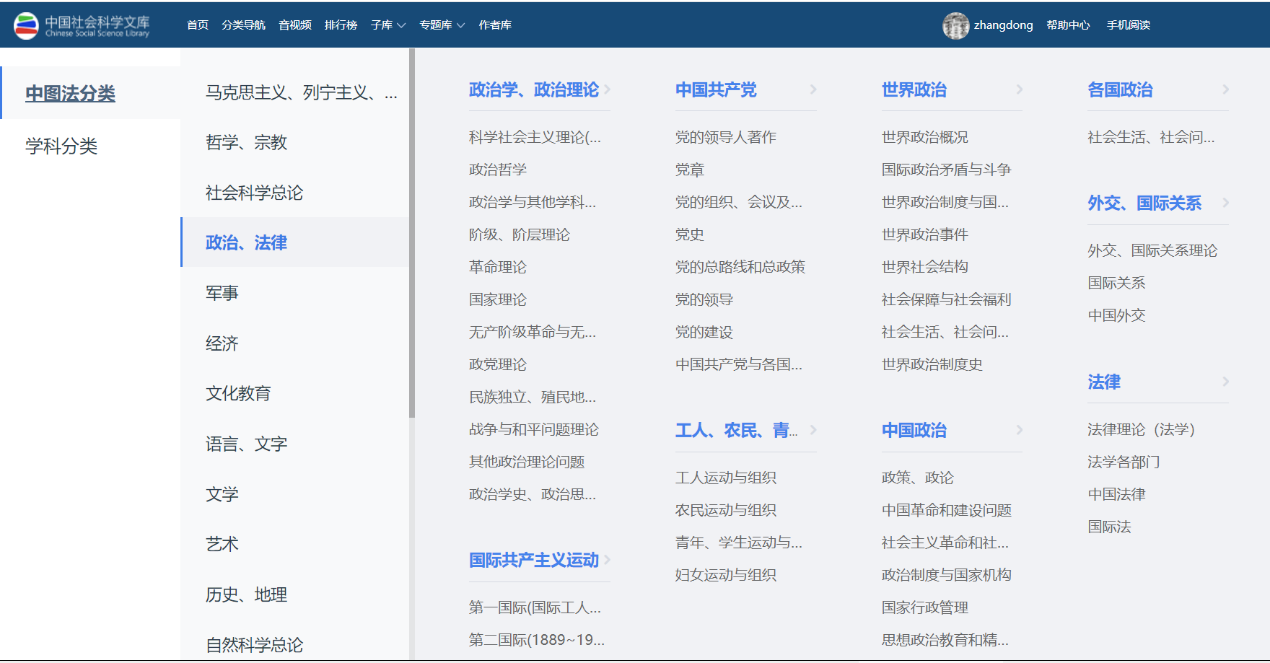Image resolution: width=1270 pixels, height=663 pixels.
Task: Expand the 子库 dropdown menu
Action: click(x=388, y=25)
